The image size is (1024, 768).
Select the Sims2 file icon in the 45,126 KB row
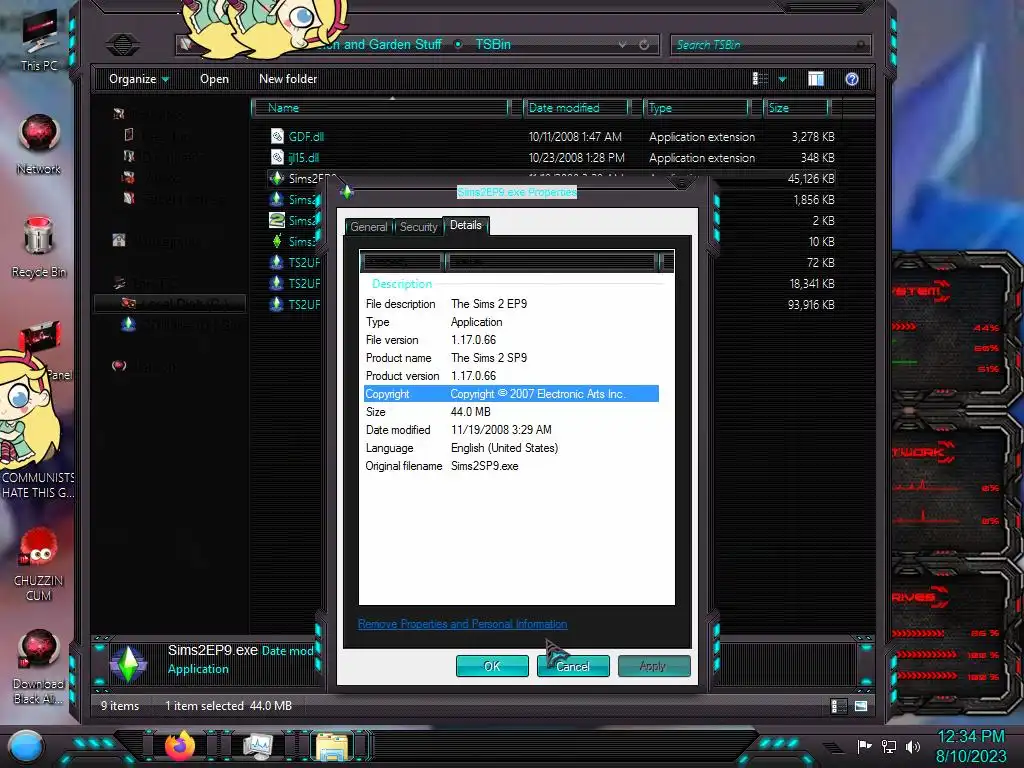click(x=277, y=178)
